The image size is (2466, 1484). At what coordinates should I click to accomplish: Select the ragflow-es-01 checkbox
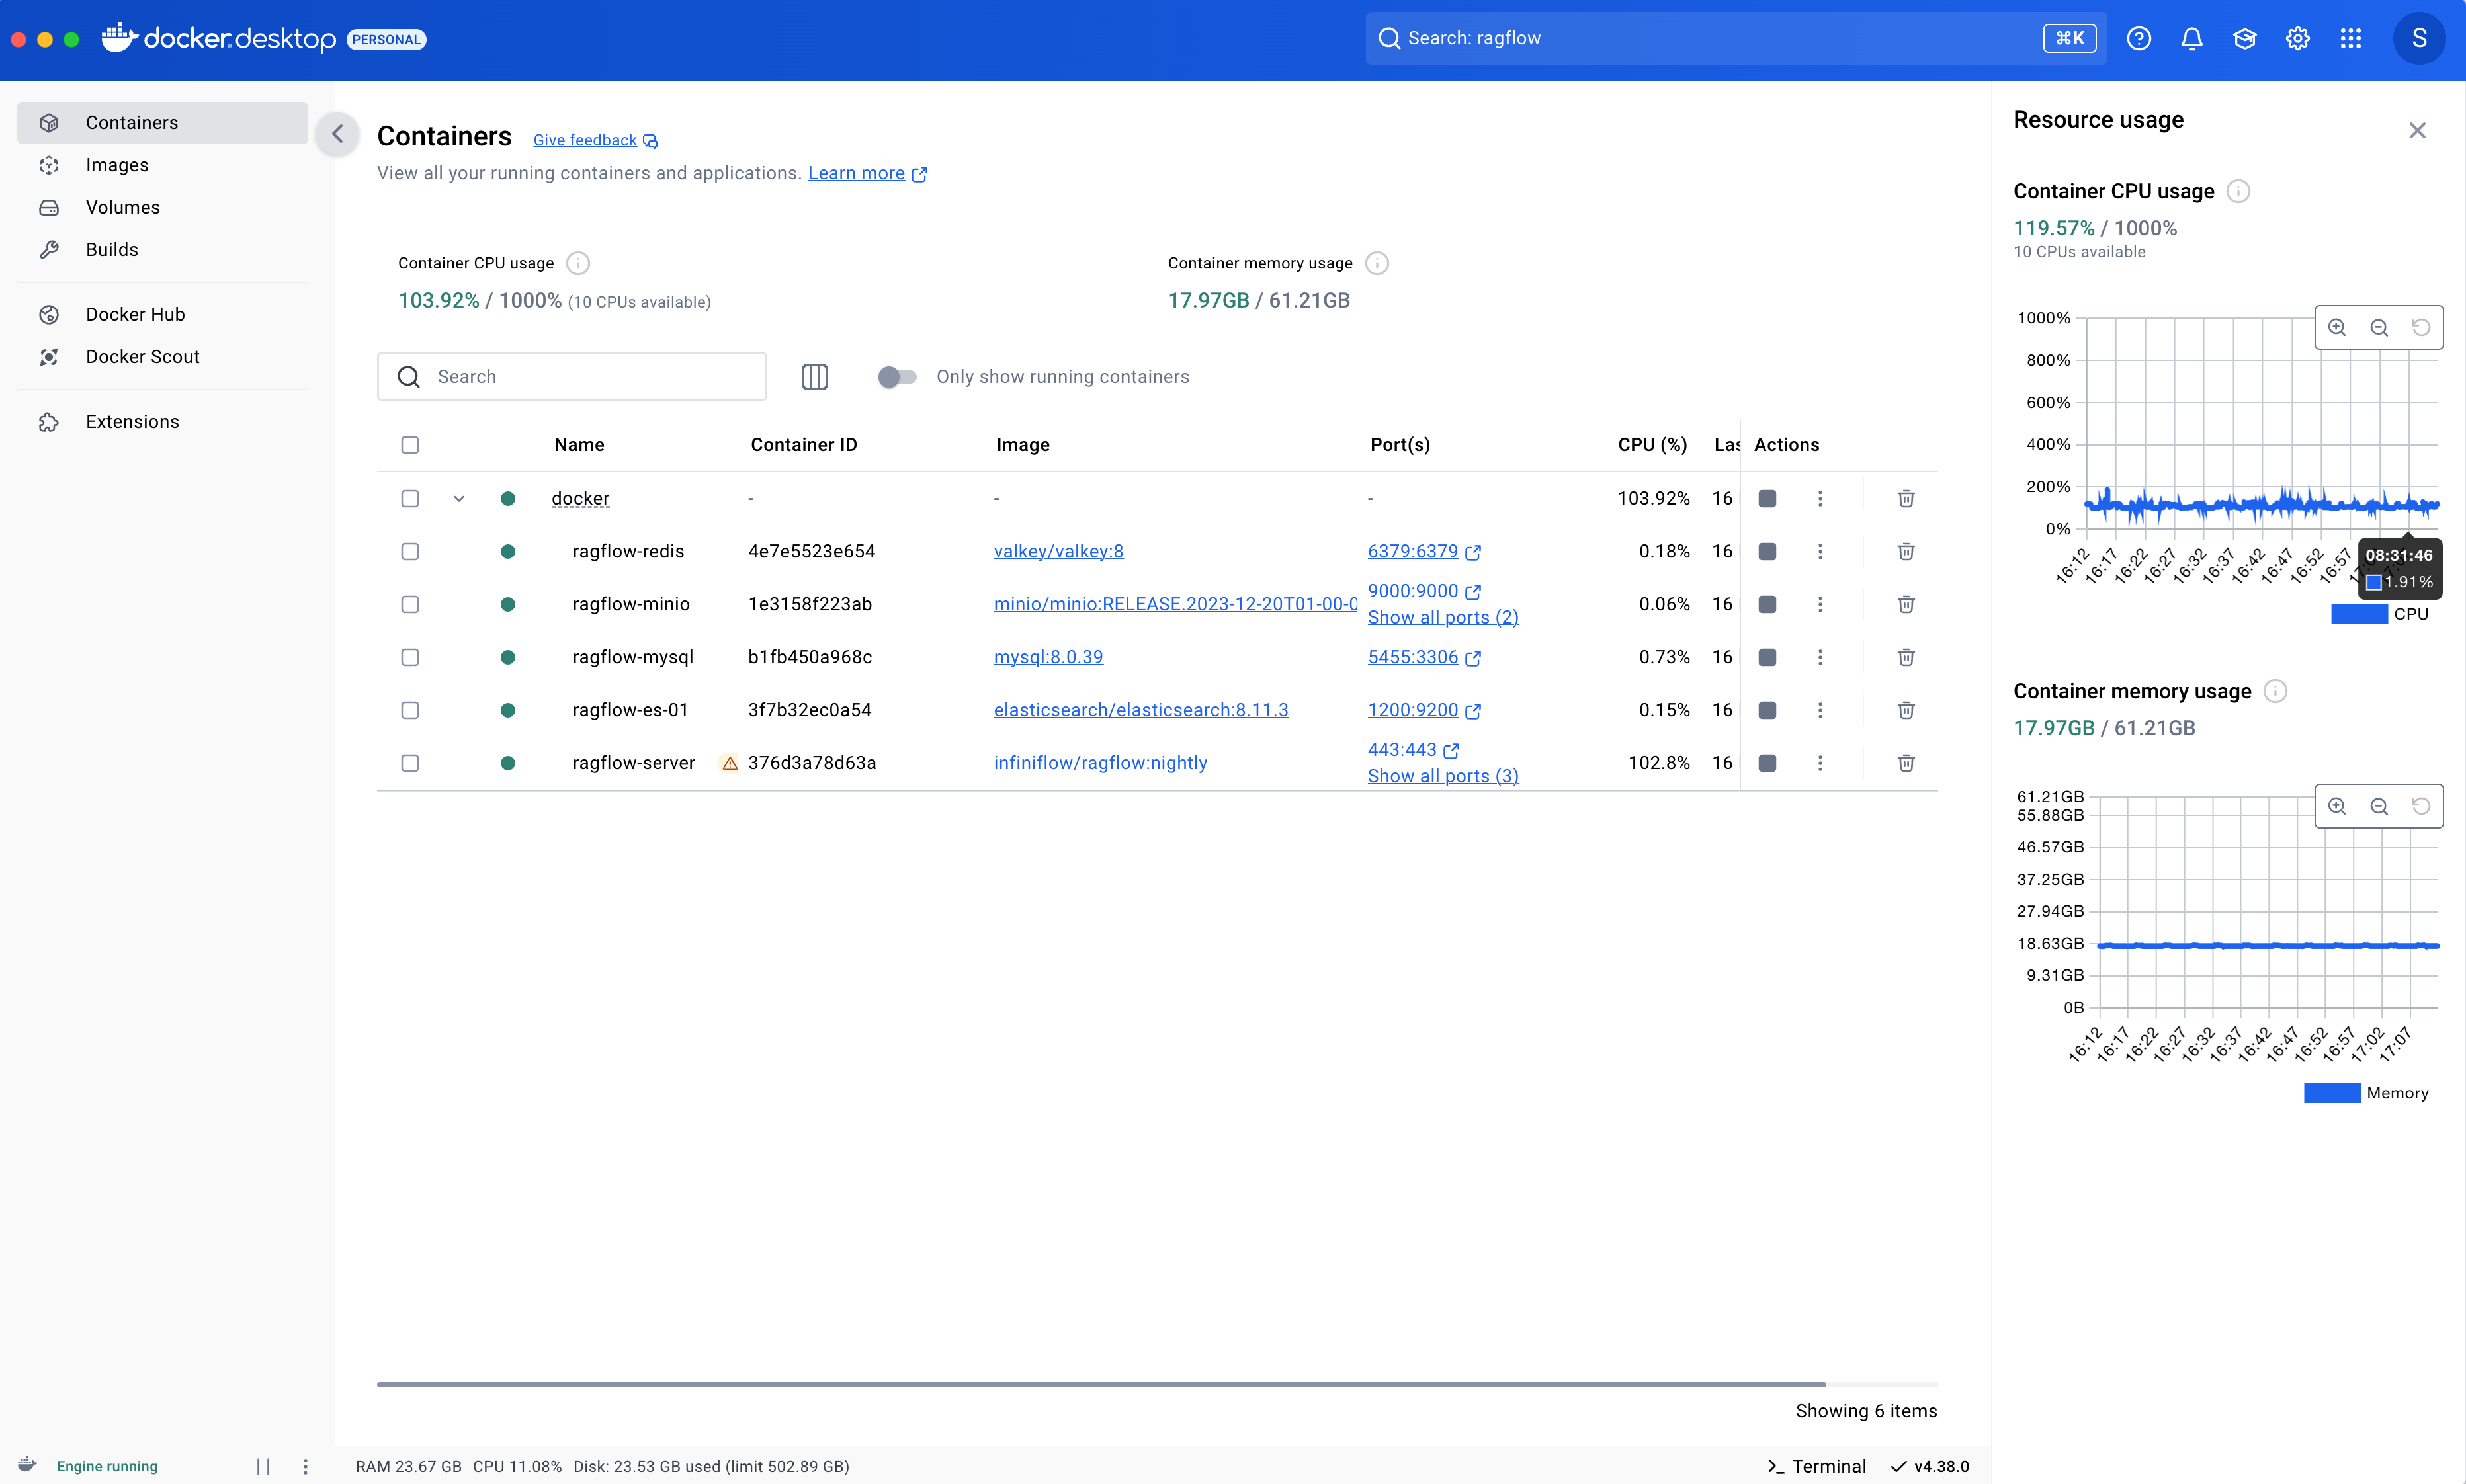(x=410, y=710)
